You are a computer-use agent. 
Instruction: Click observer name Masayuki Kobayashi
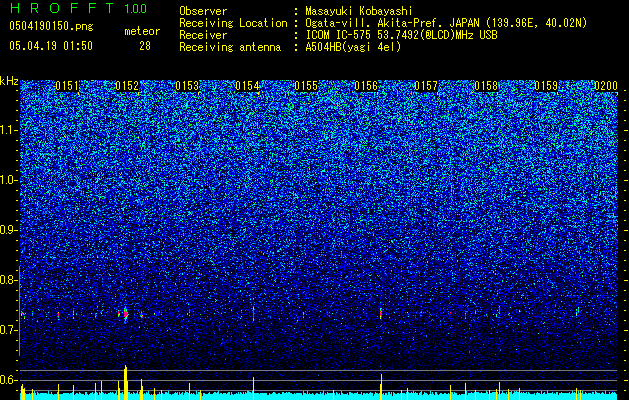point(359,11)
